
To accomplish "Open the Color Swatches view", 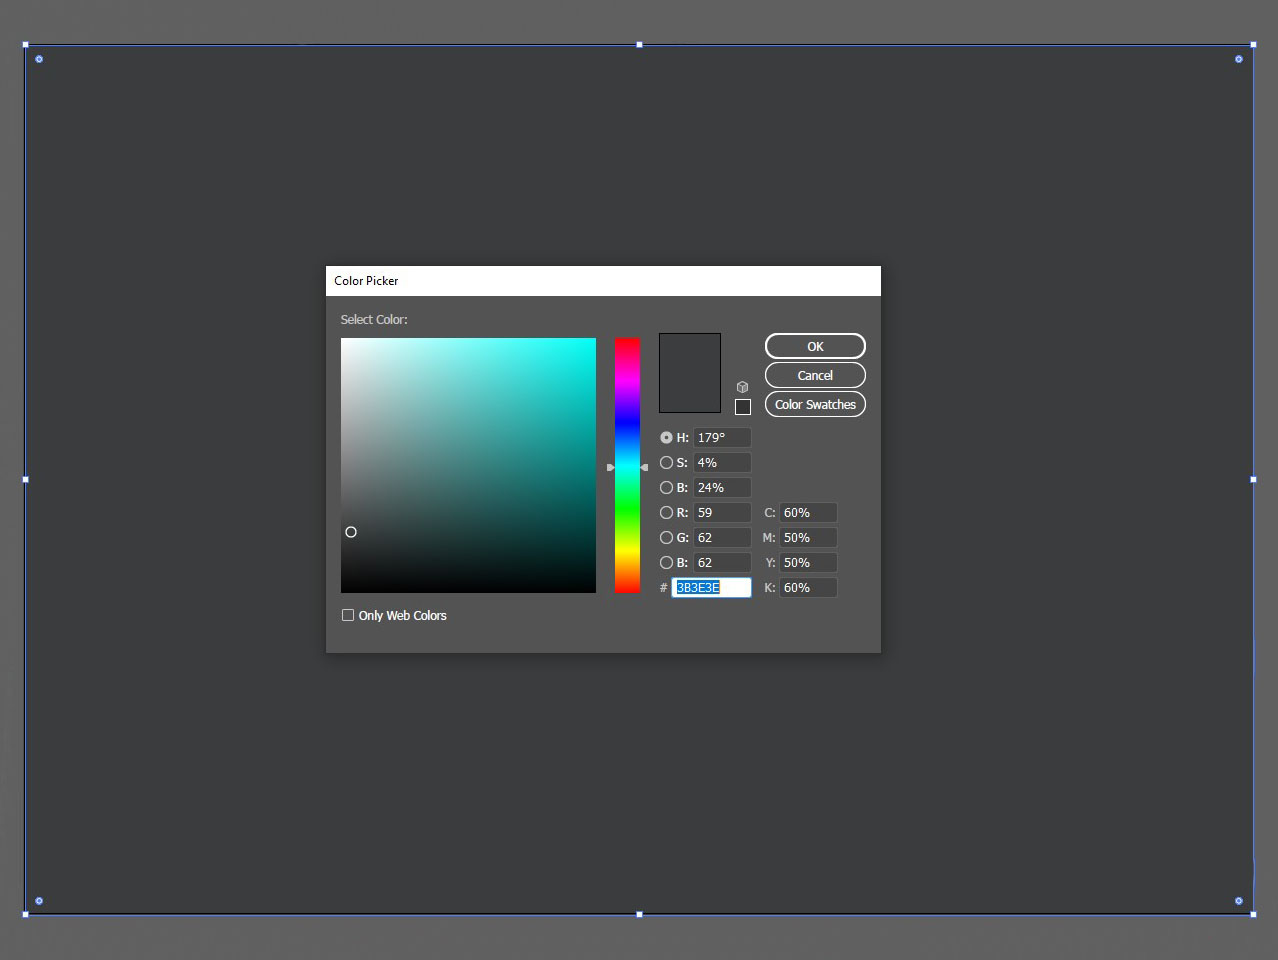I will [x=815, y=404].
